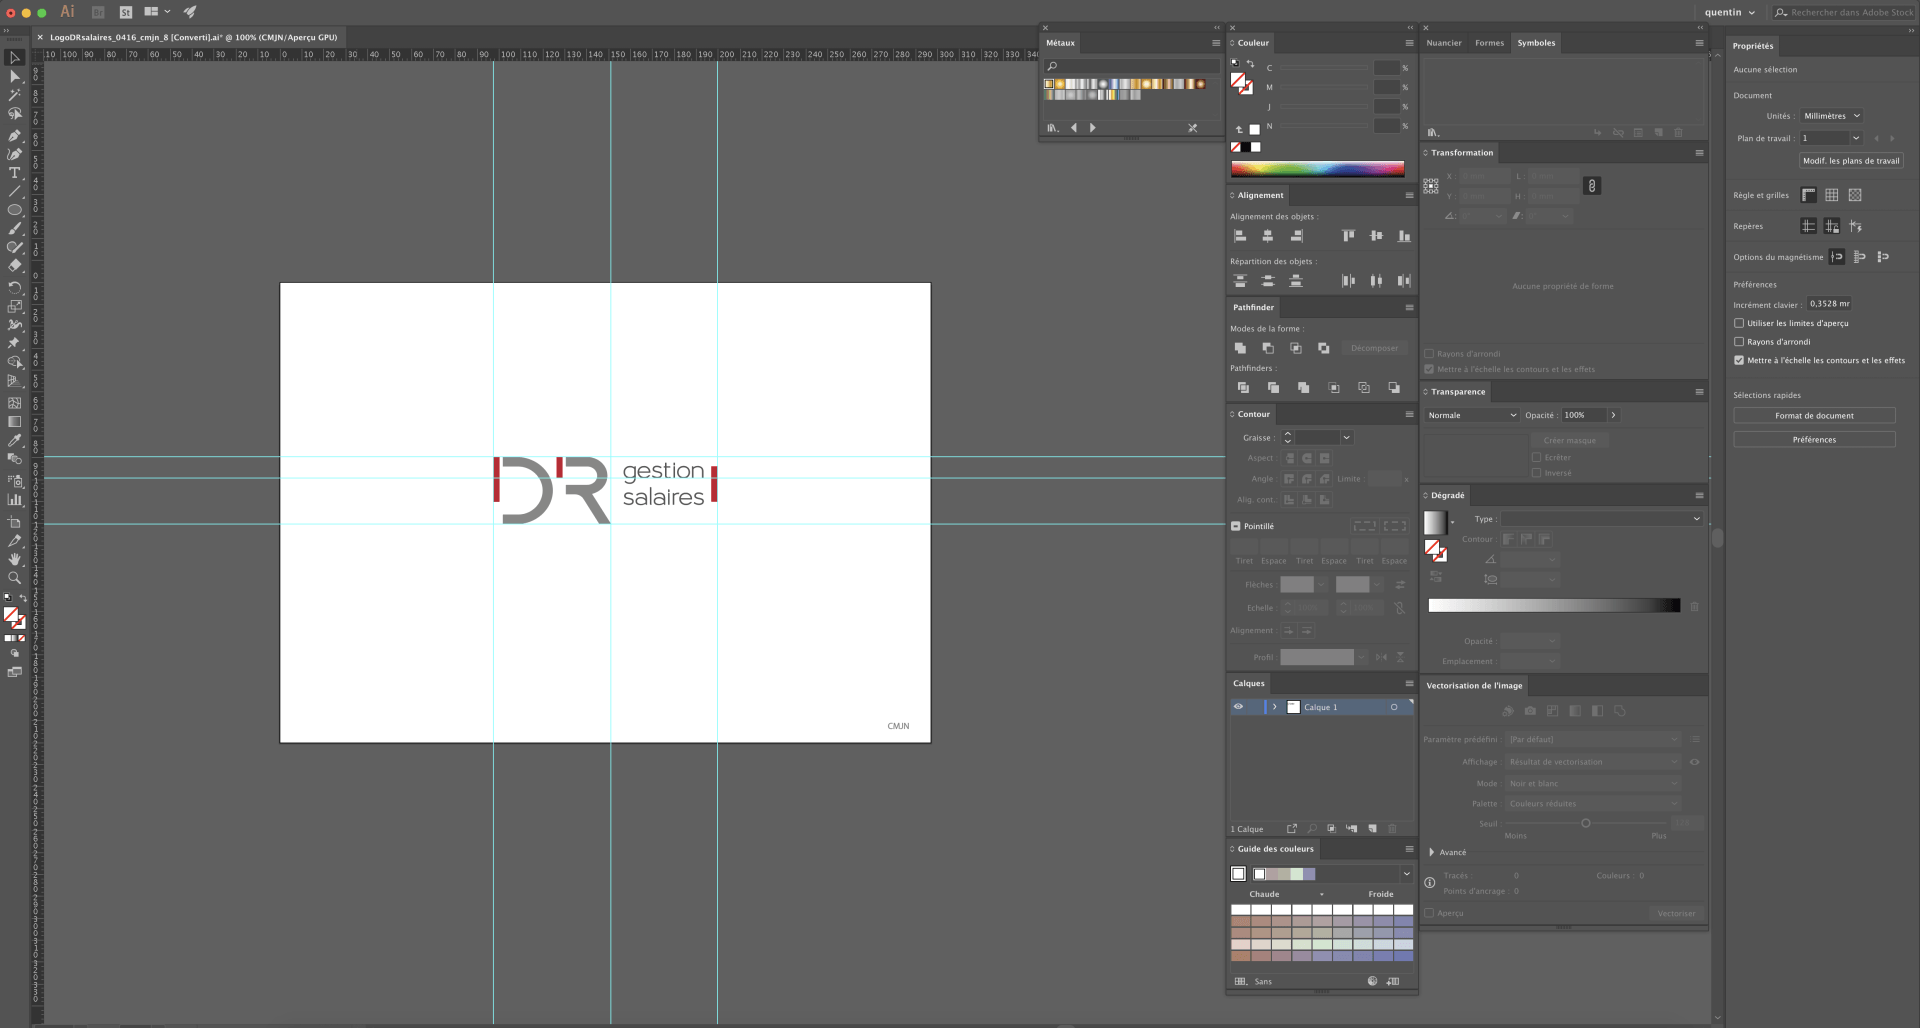Click the Modif. les plans de travail button
The image size is (1920, 1028).
click(x=1851, y=160)
